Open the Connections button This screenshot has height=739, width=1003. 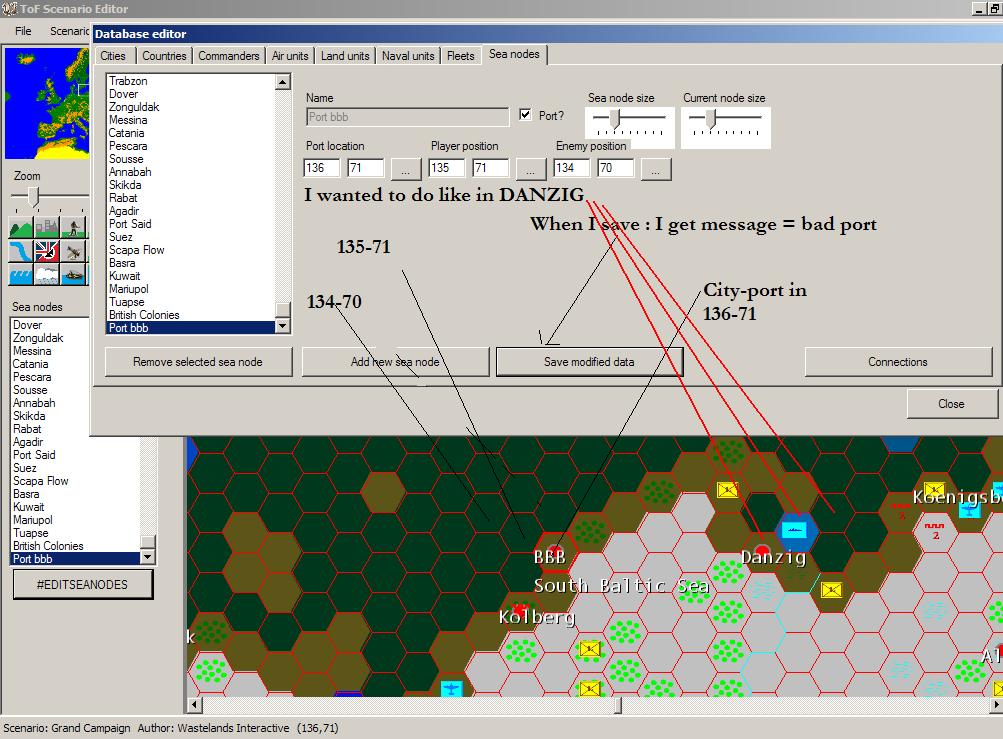pyautogui.click(x=897, y=362)
